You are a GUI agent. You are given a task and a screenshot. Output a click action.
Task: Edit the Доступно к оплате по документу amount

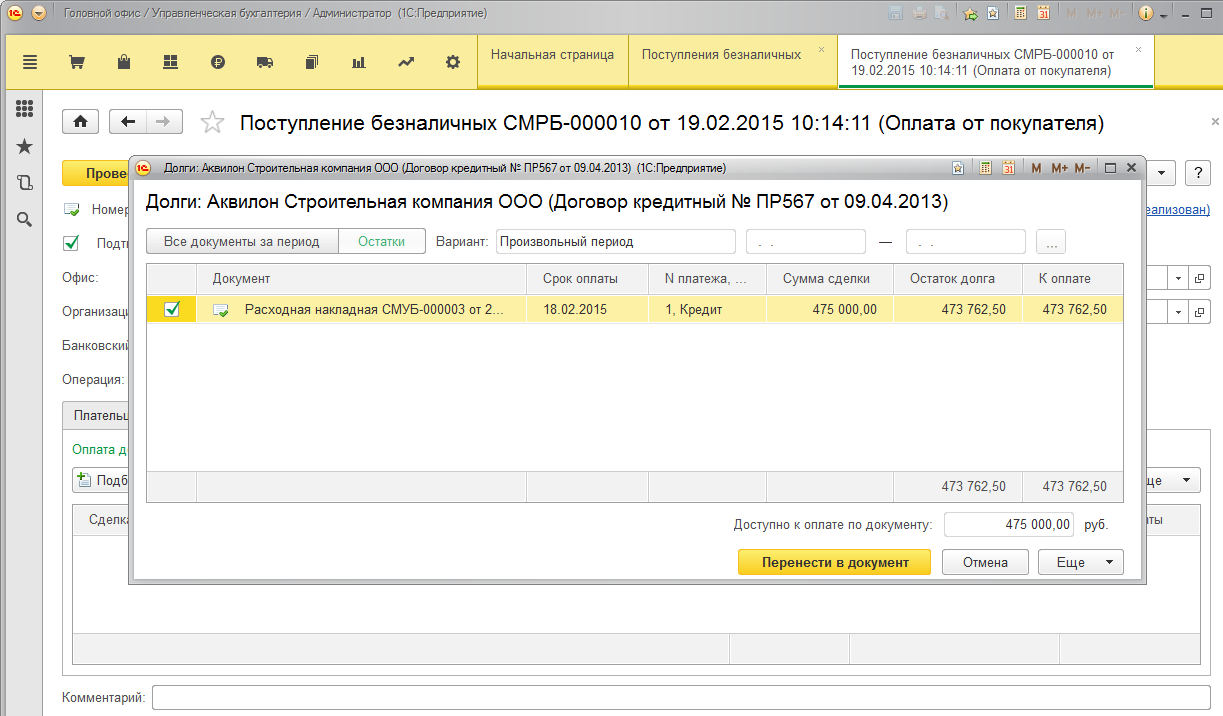pos(1009,524)
